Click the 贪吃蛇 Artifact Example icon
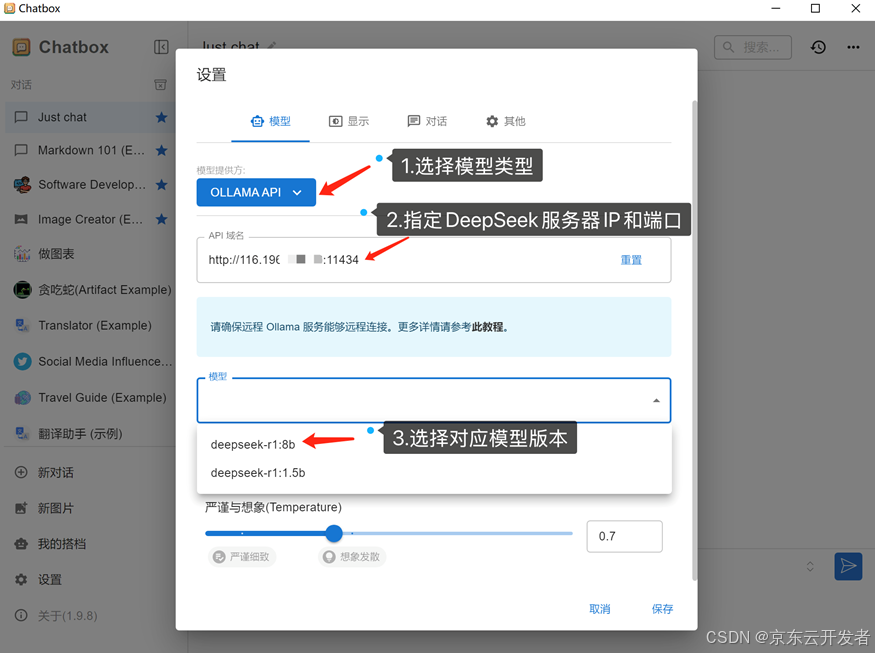The height and width of the screenshot is (653, 875). click(x=22, y=290)
